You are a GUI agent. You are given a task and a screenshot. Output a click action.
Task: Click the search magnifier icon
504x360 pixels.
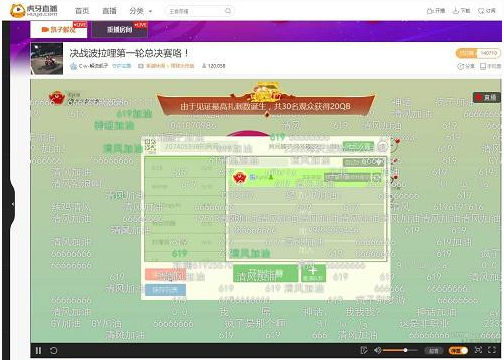click(228, 11)
